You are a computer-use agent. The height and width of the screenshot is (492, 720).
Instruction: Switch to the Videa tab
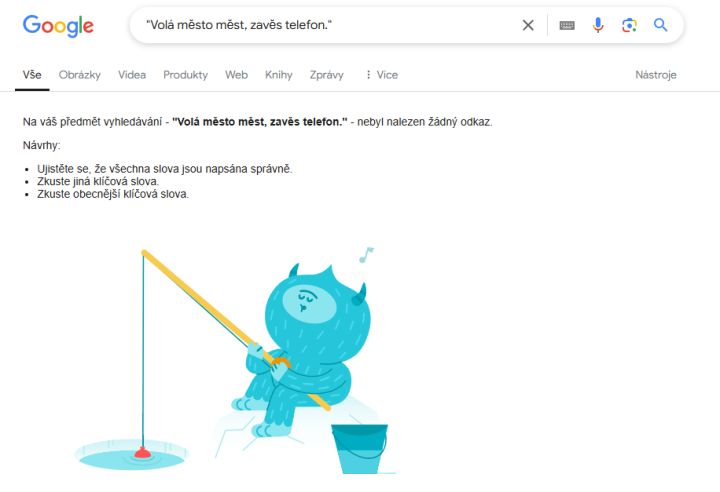tap(132, 75)
